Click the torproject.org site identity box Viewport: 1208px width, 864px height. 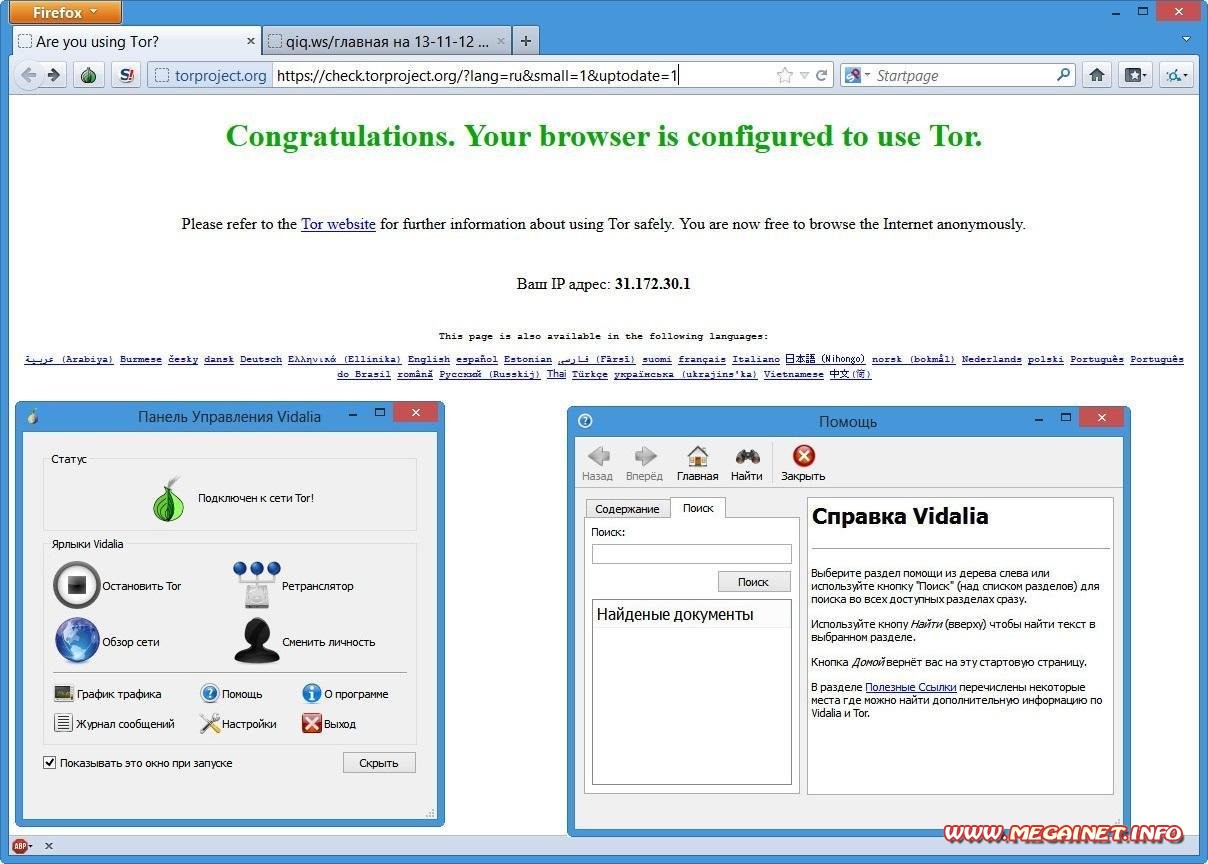pyautogui.click(x=210, y=75)
